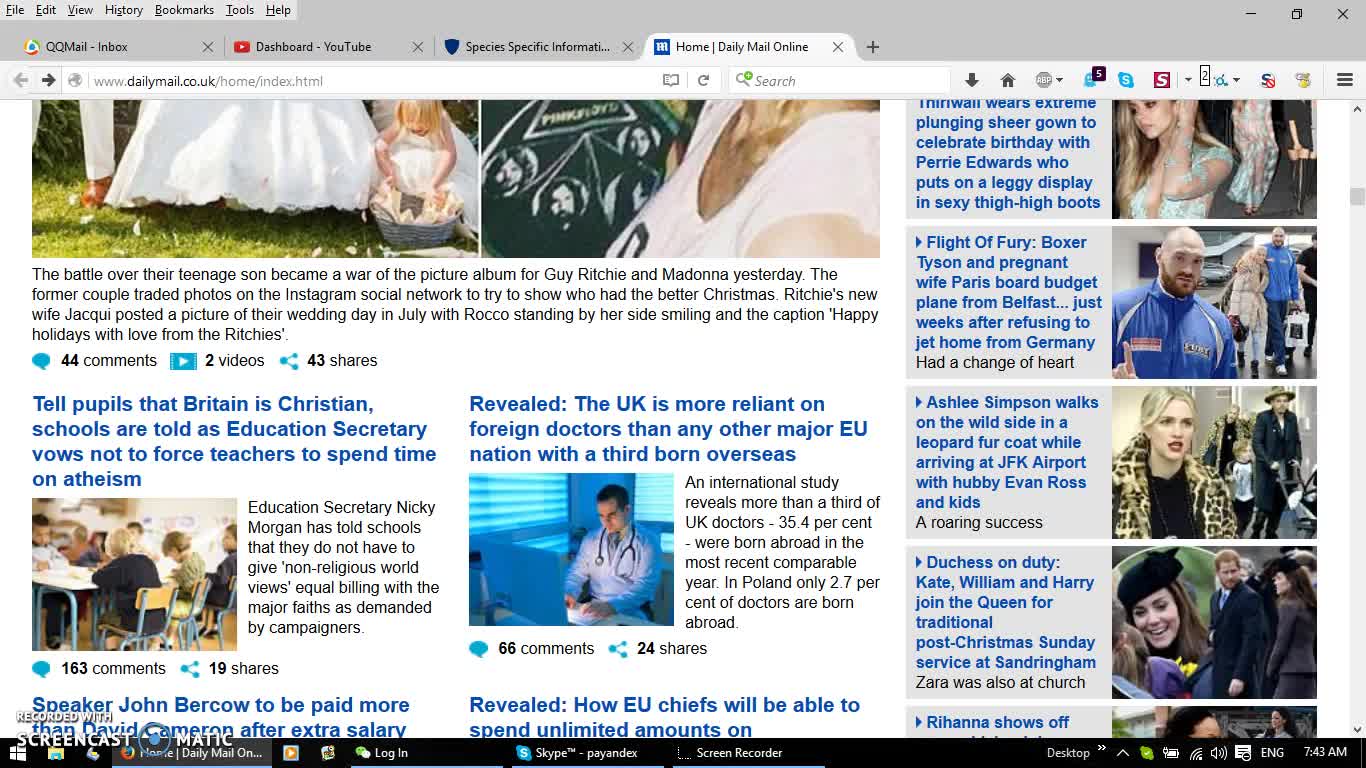1366x768 pixels.
Task: Open 'Duchess on duty' sidebar story
Action: tap(1006, 612)
